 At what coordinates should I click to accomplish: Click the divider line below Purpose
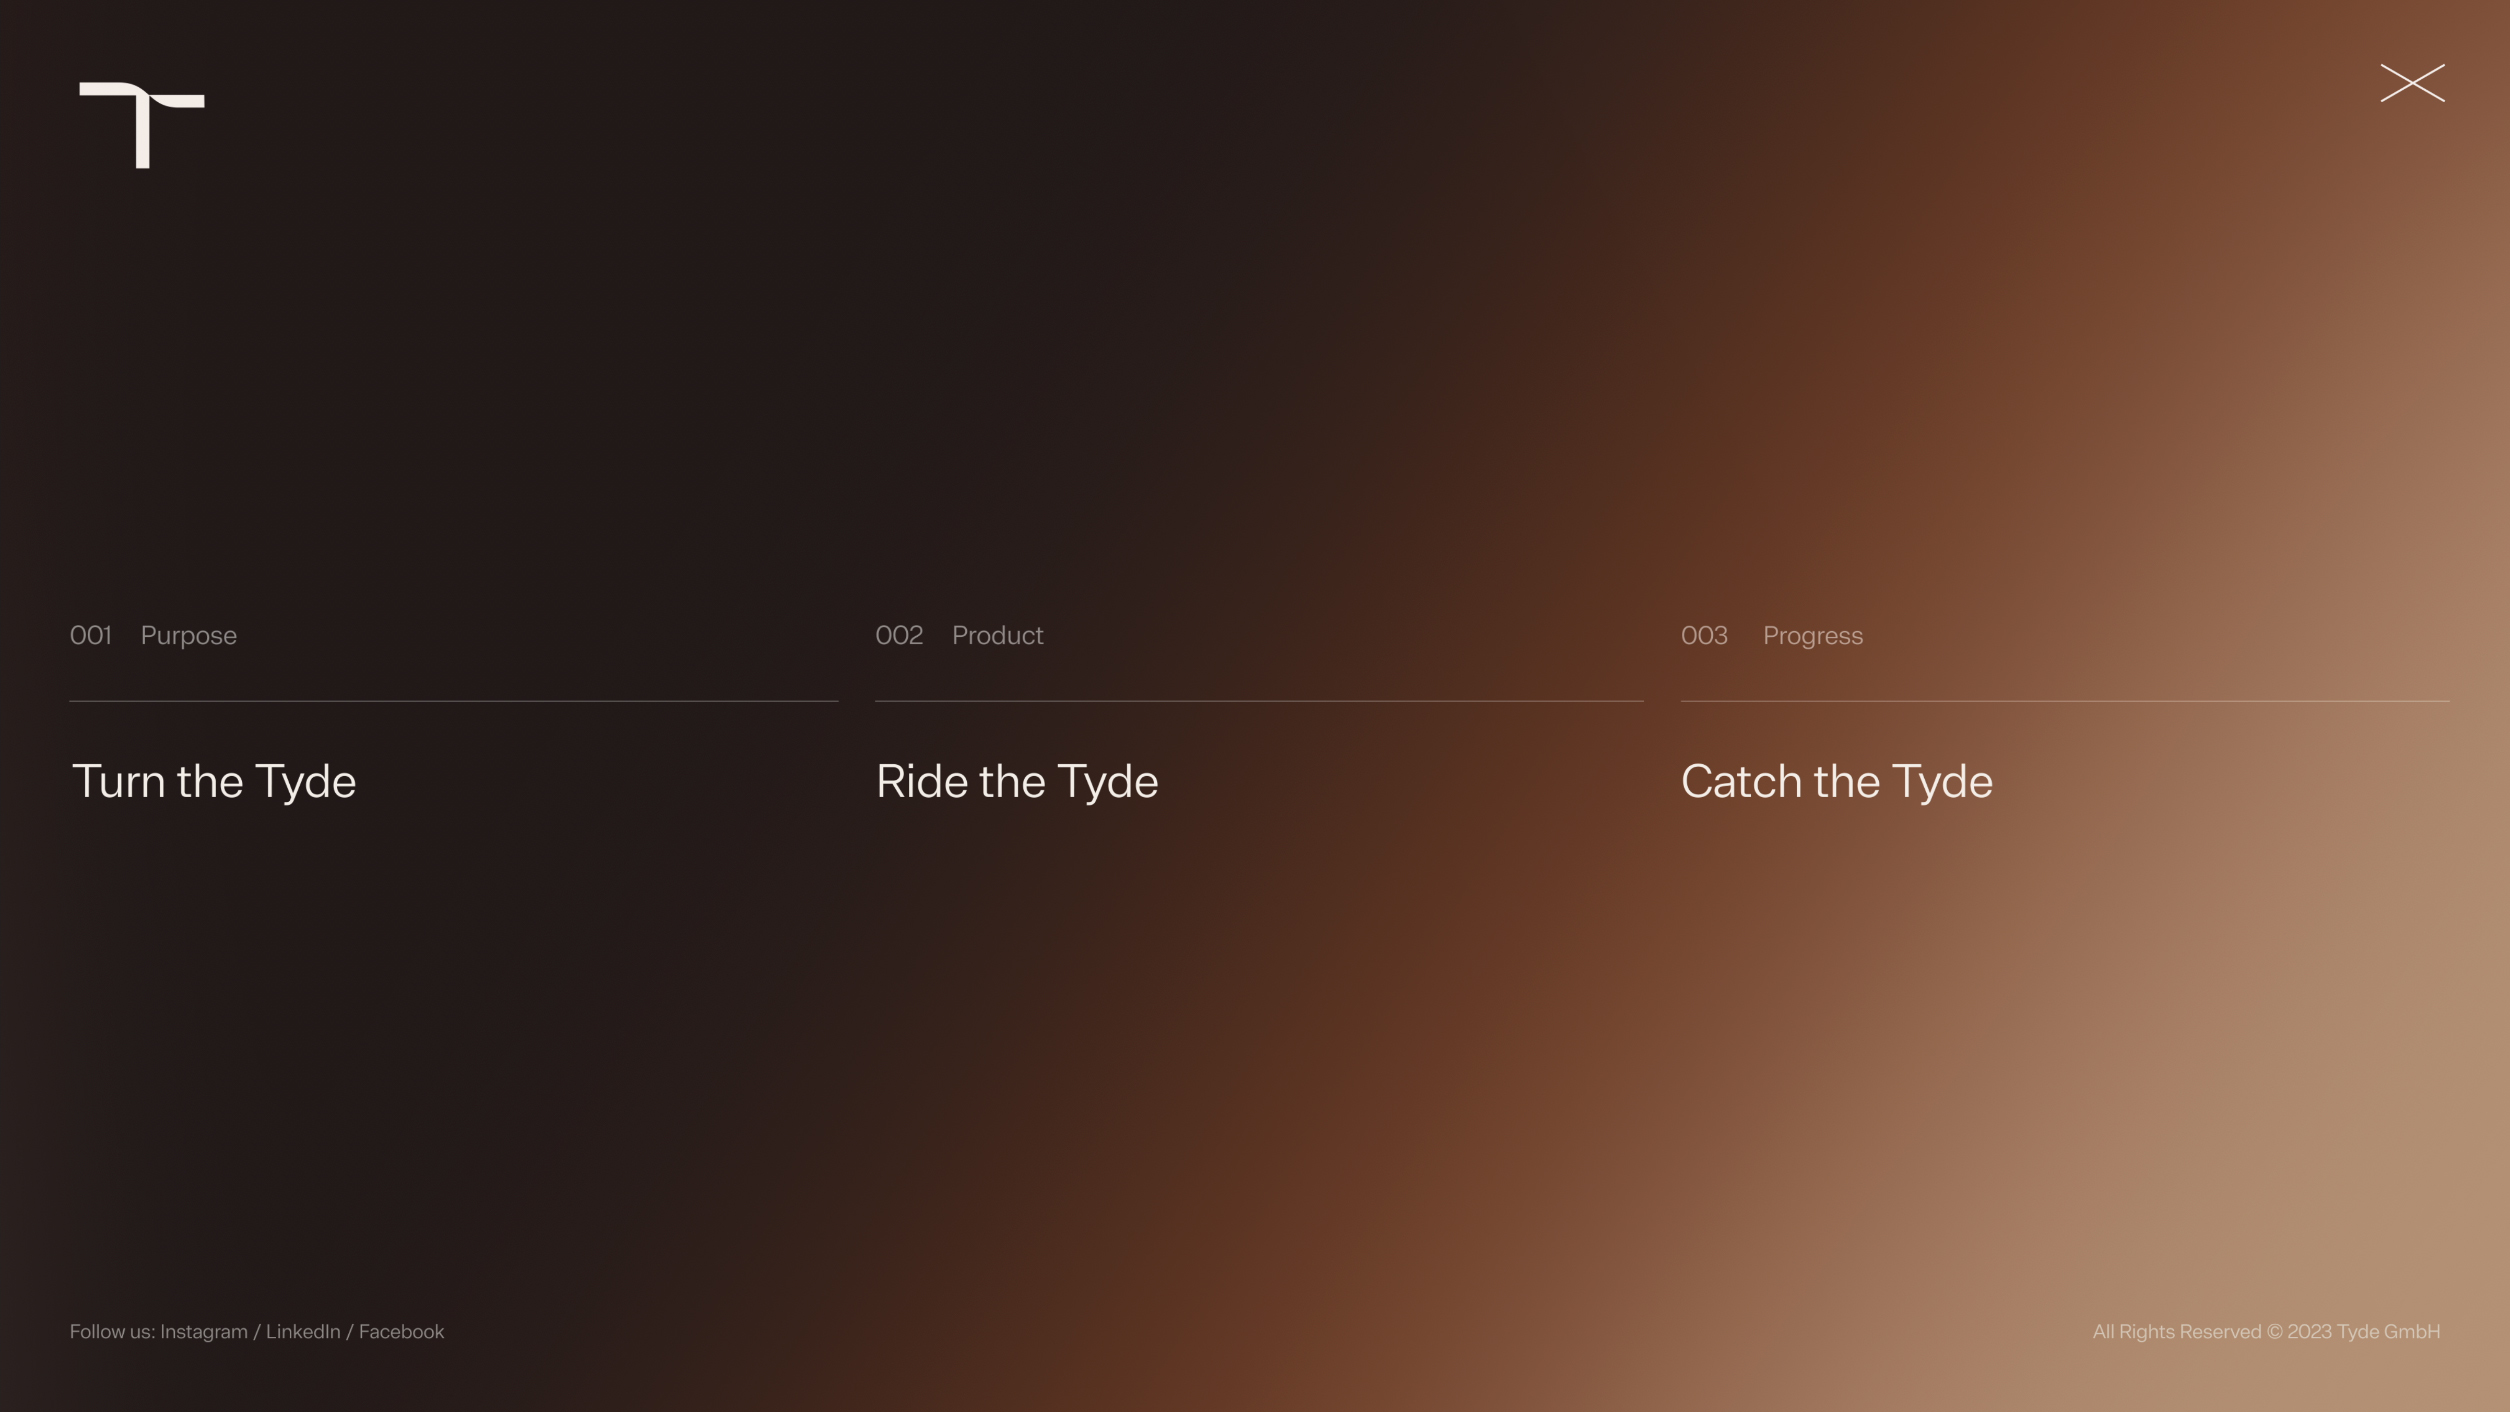(x=453, y=701)
